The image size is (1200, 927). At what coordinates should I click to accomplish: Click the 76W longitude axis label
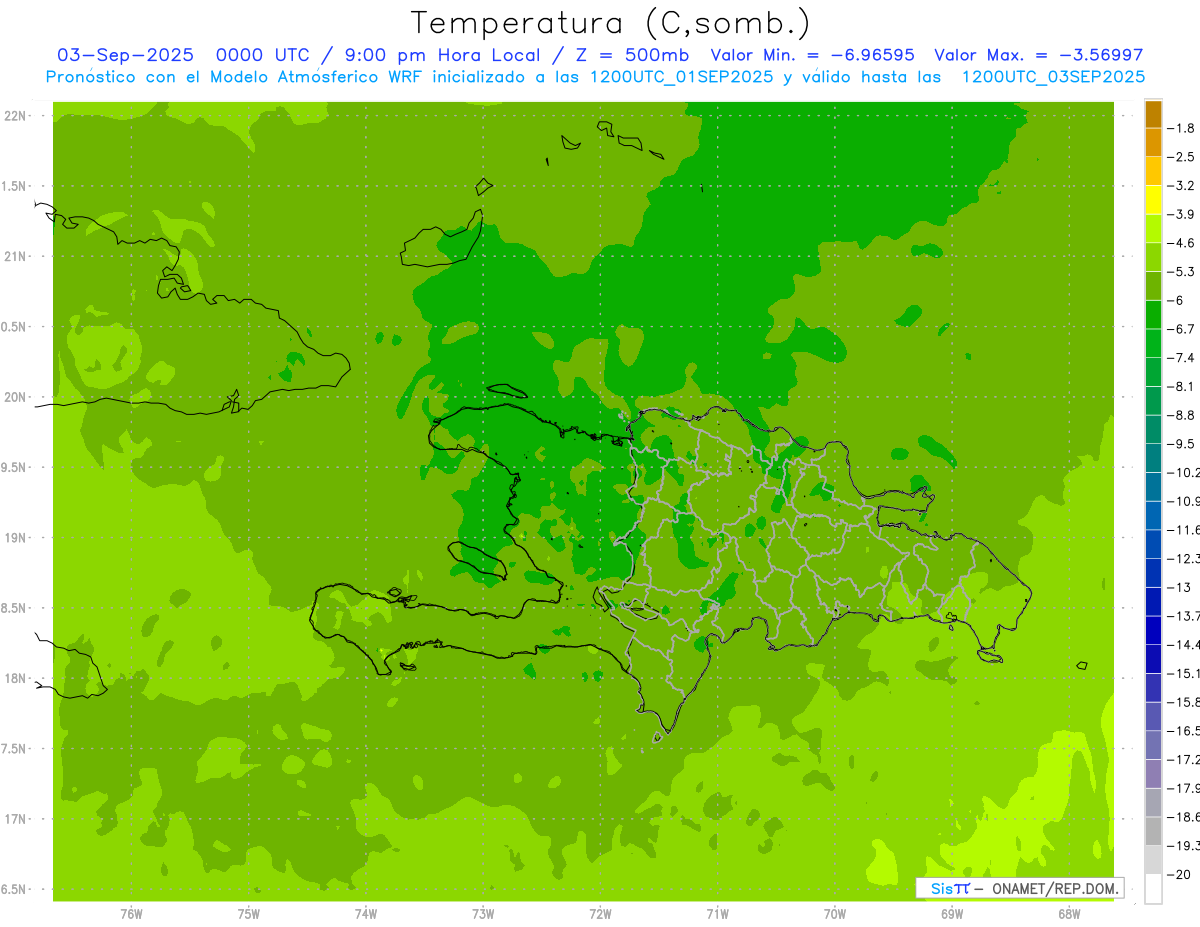tap(131, 914)
